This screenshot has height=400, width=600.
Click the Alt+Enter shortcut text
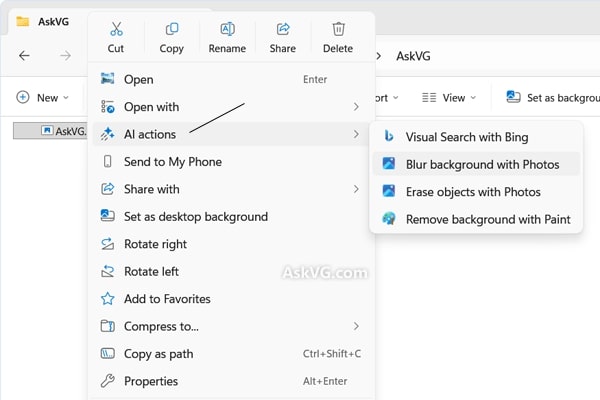pyautogui.click(x=325, y=381)
